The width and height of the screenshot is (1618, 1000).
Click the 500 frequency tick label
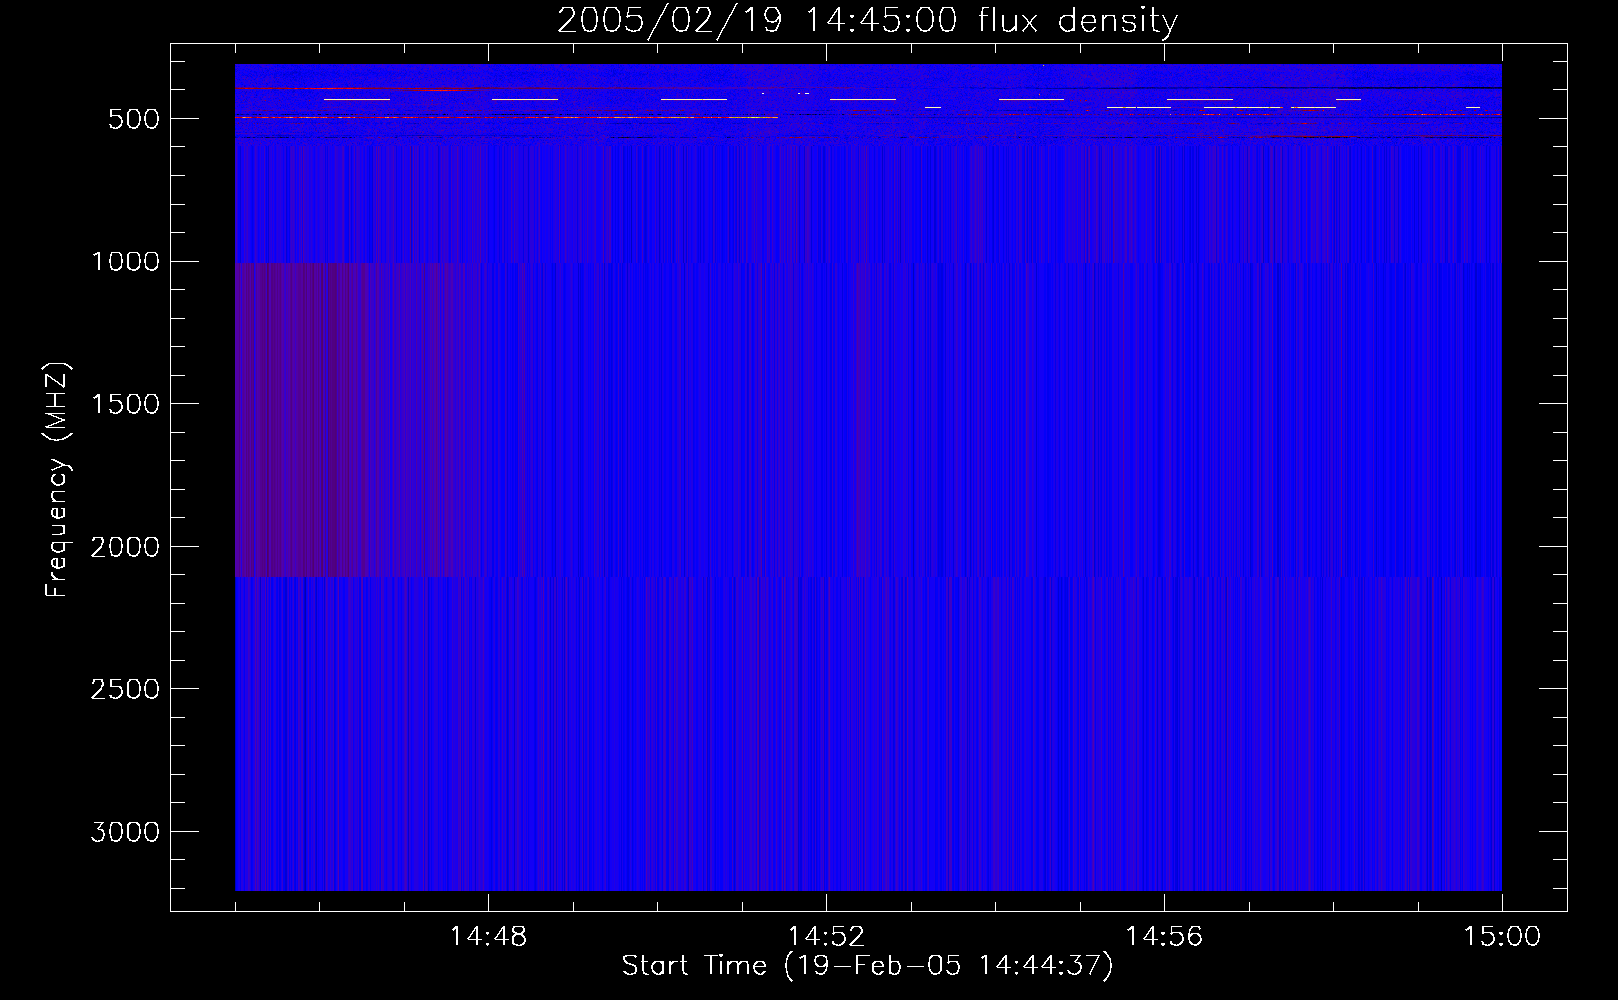pos(134,119)
